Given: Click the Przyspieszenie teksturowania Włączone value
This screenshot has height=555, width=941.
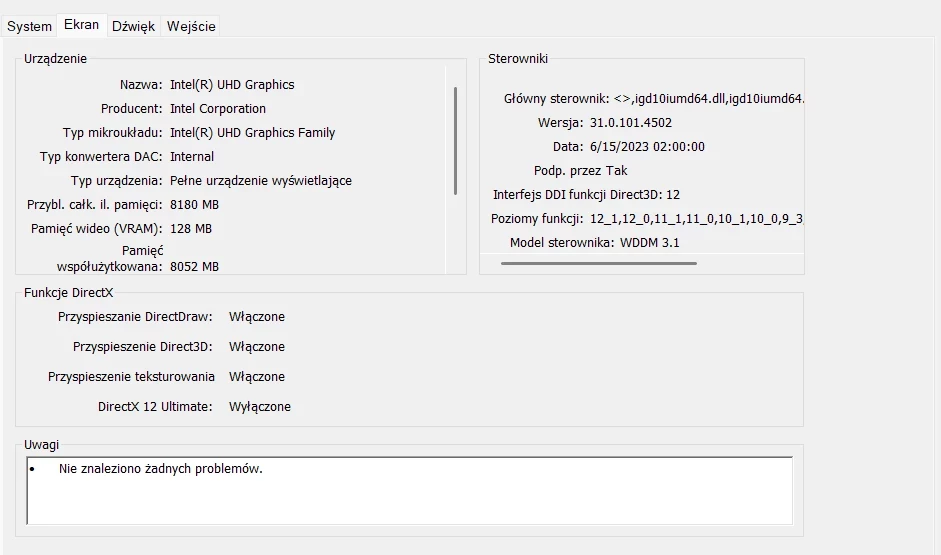Looking at the screenshot, I should 257,377.
